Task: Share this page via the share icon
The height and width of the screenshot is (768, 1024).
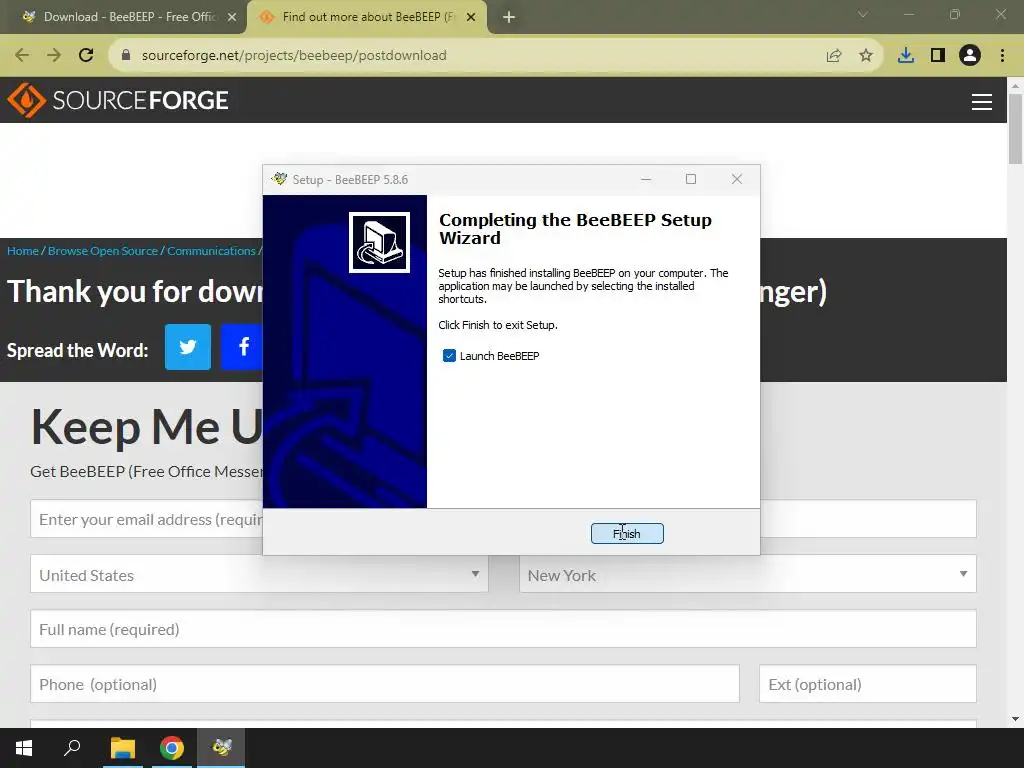Action: tap(834, 56)
